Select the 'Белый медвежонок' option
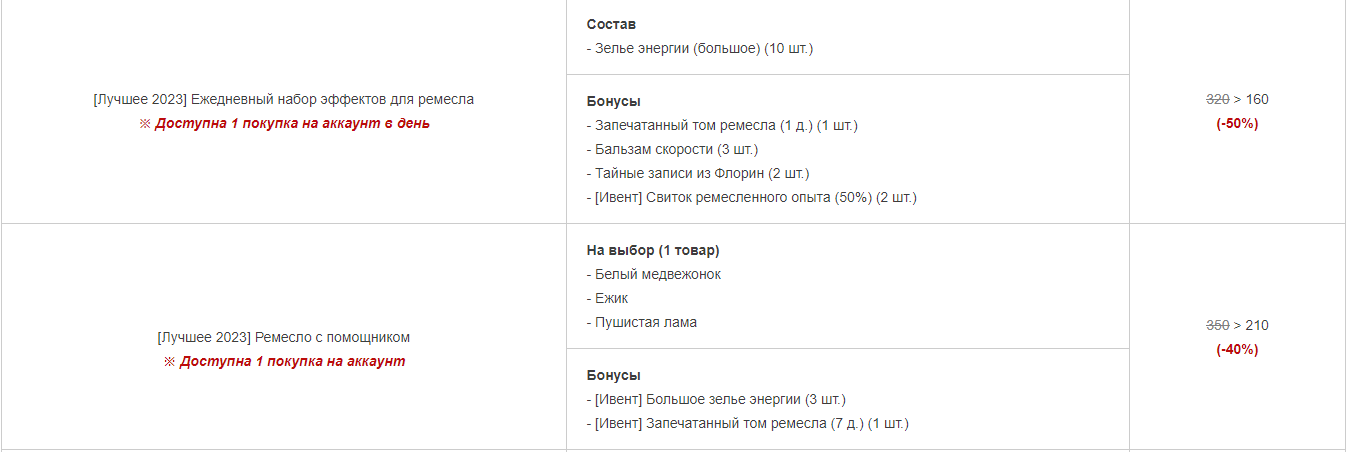 [653, 274]
